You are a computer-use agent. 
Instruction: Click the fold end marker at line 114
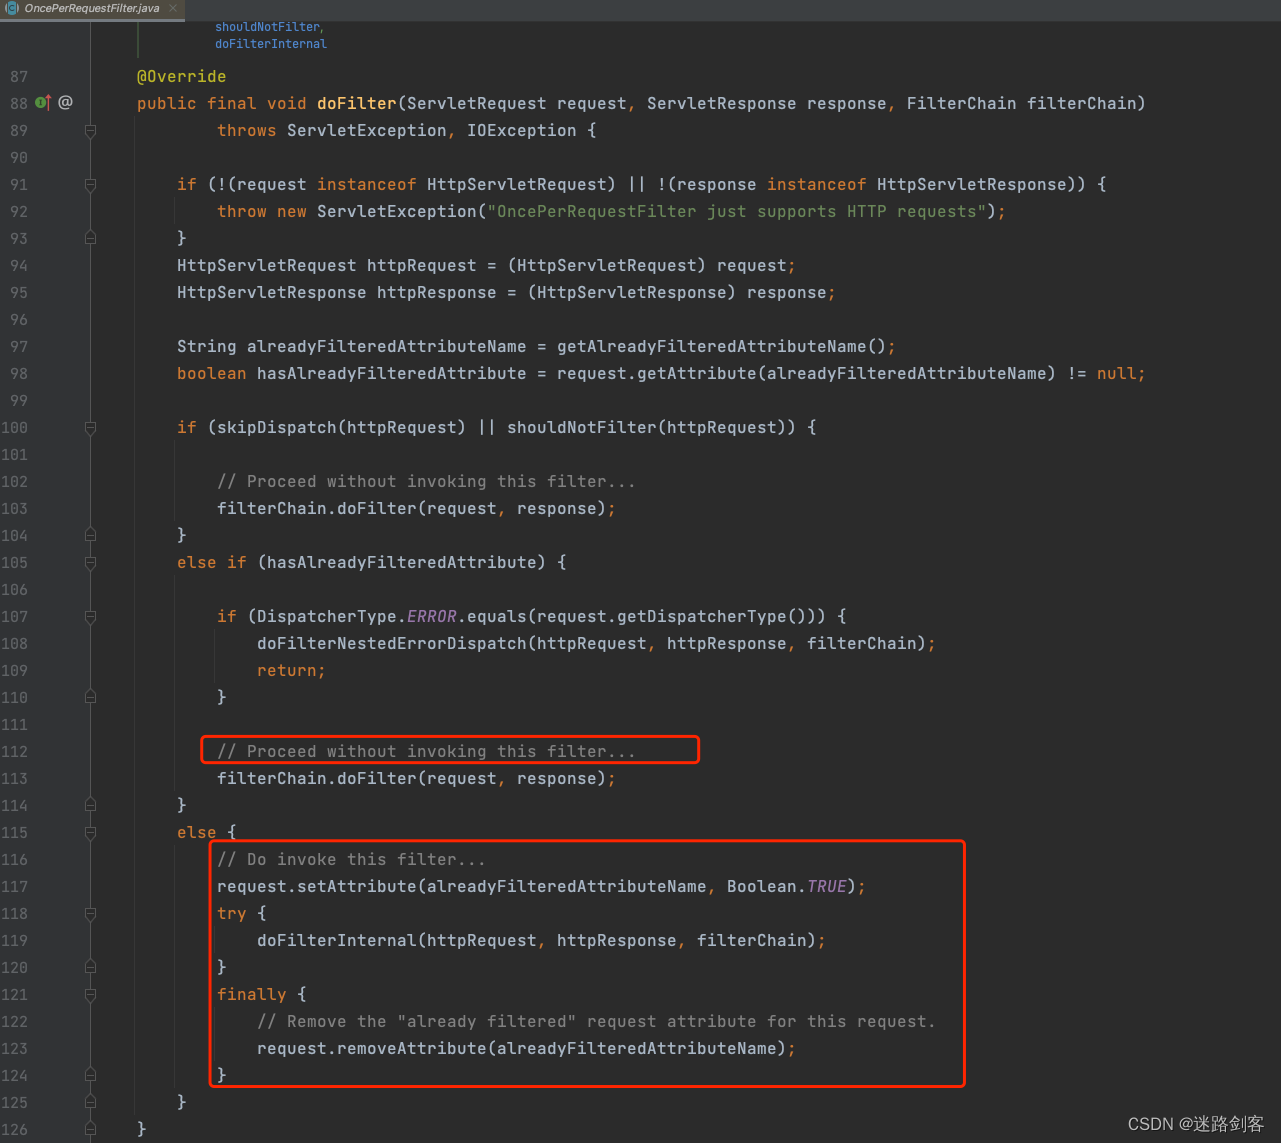(x=90, y=805)
